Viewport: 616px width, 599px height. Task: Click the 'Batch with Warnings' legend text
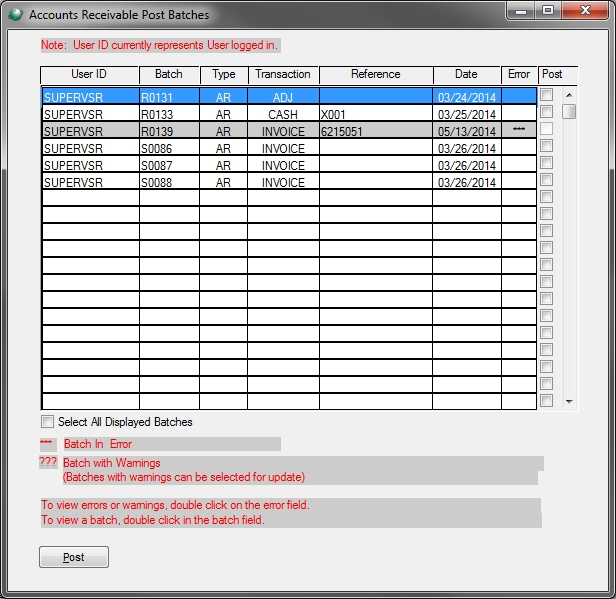click(112, 463)
